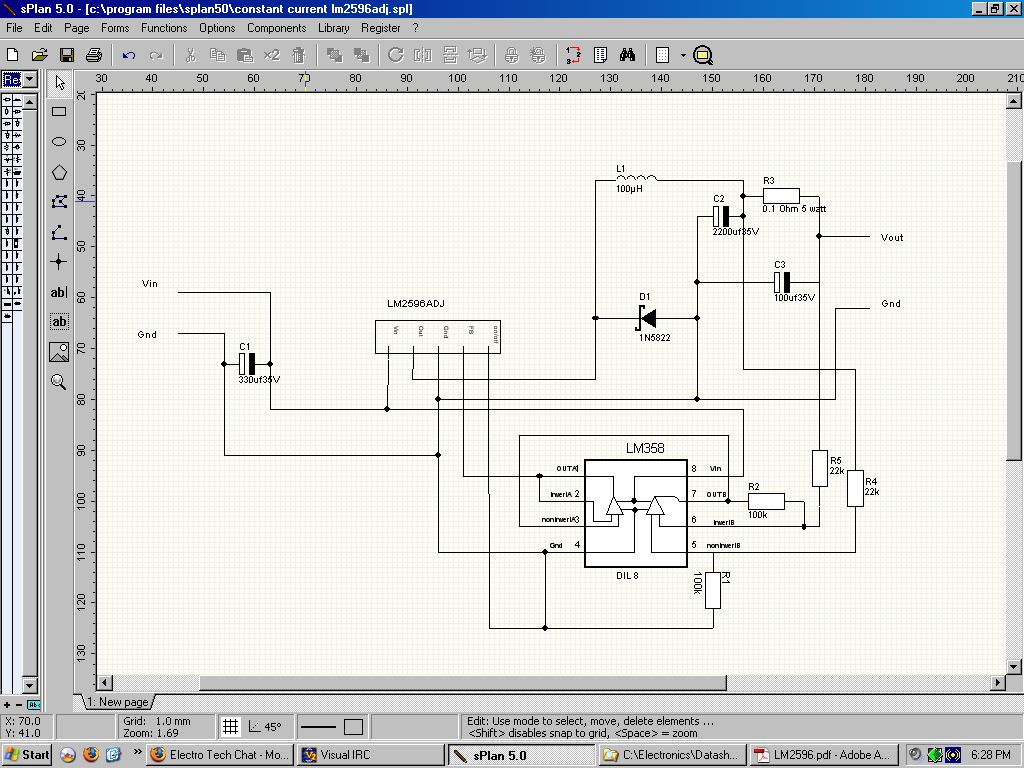Pick the text label tool

coord(59,292)
